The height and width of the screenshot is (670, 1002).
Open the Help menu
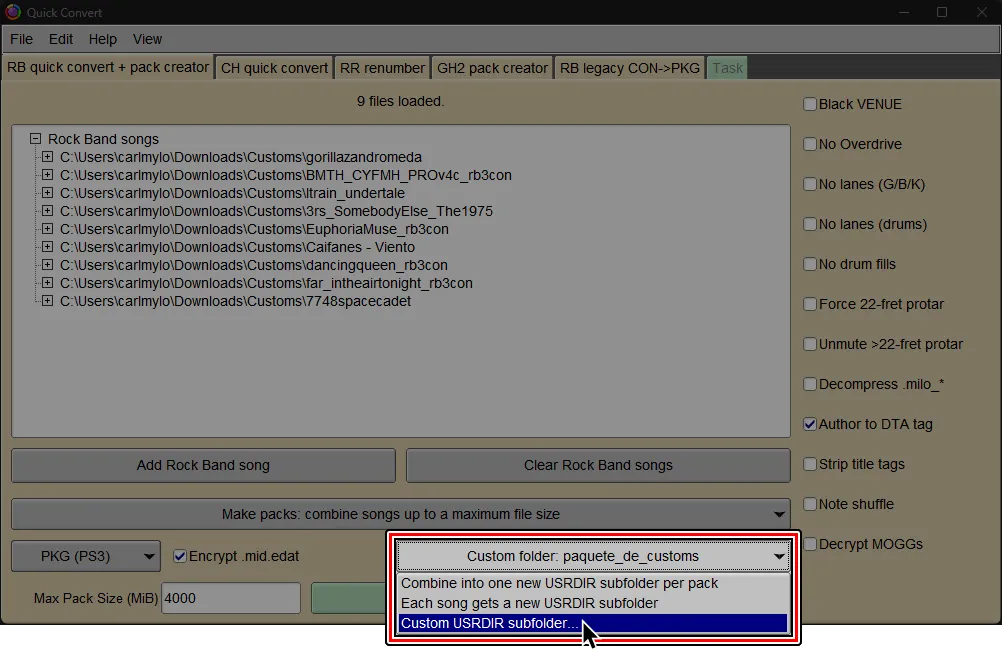tap(102, 39)
